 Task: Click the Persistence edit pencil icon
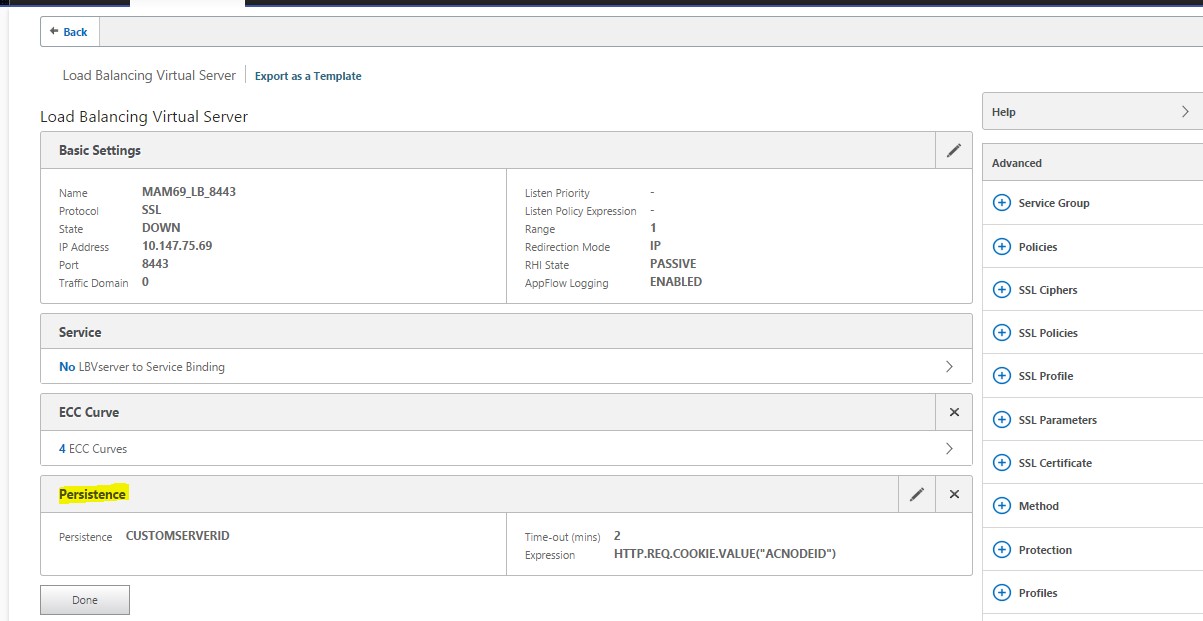pyautogui.click(x=916, y=494)
